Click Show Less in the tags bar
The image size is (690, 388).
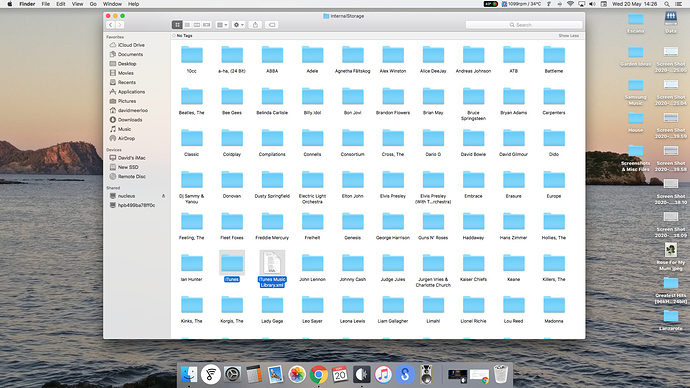tap(569, 36)
